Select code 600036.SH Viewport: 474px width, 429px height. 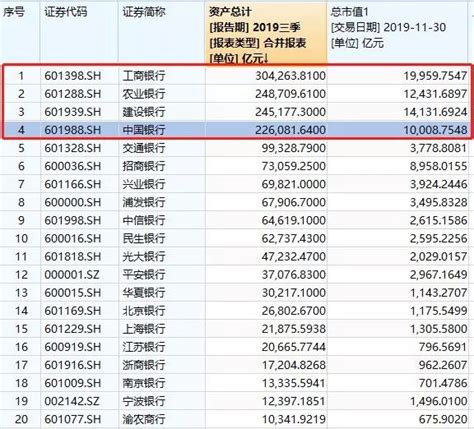(73, 166)
